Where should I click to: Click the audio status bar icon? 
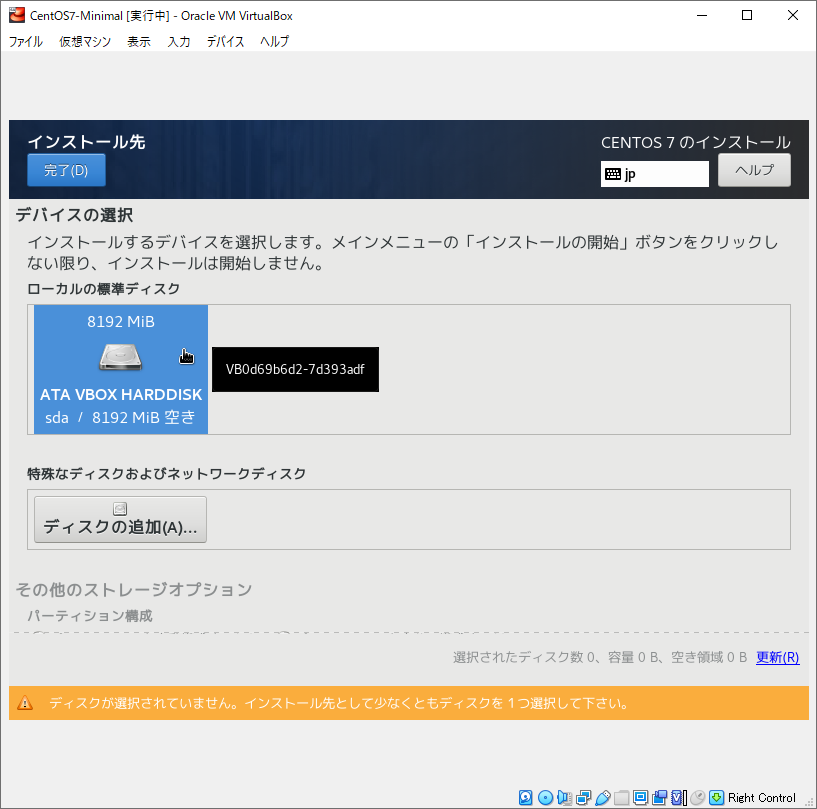pos(564,798)
